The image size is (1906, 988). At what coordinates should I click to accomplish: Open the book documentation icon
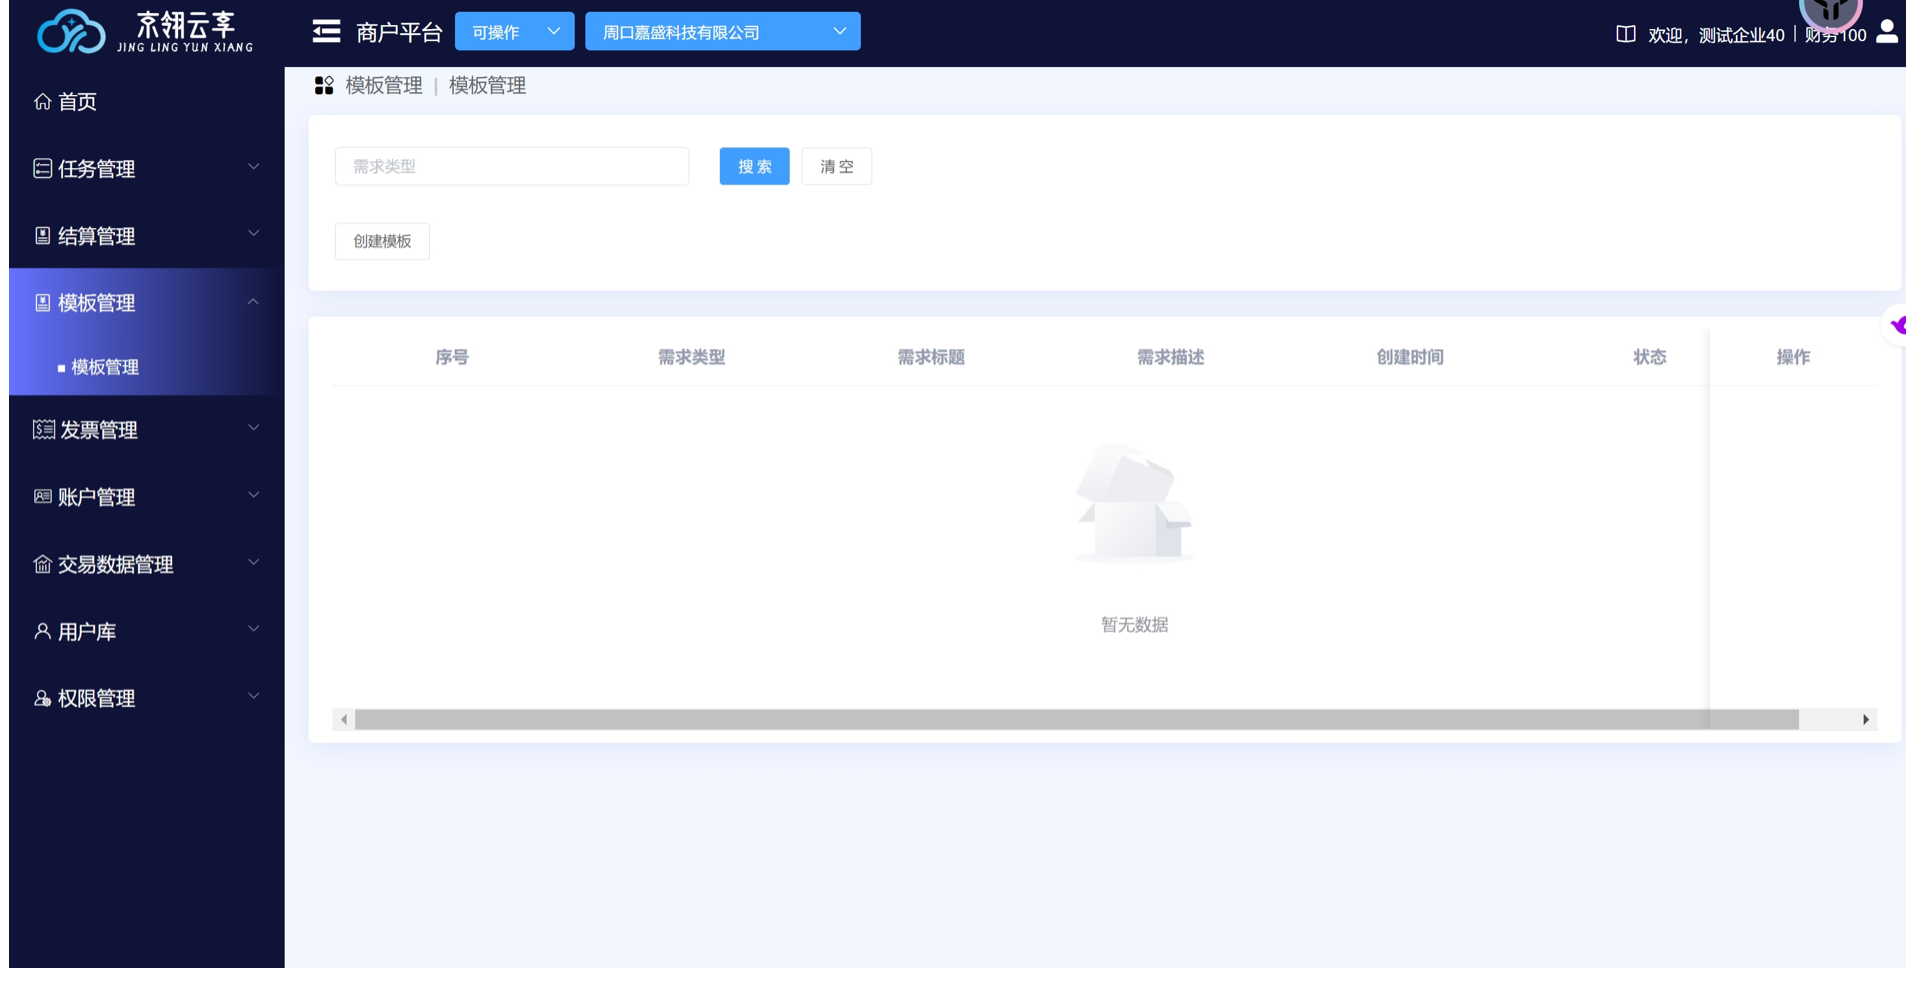point(1625,34)
